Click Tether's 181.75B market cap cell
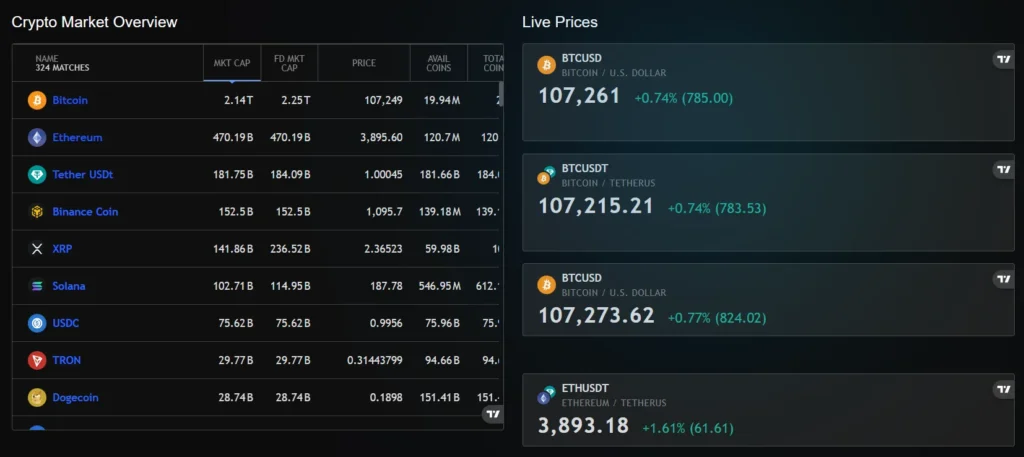This screenshot has width=1024, height=457. tap(233, 175)
